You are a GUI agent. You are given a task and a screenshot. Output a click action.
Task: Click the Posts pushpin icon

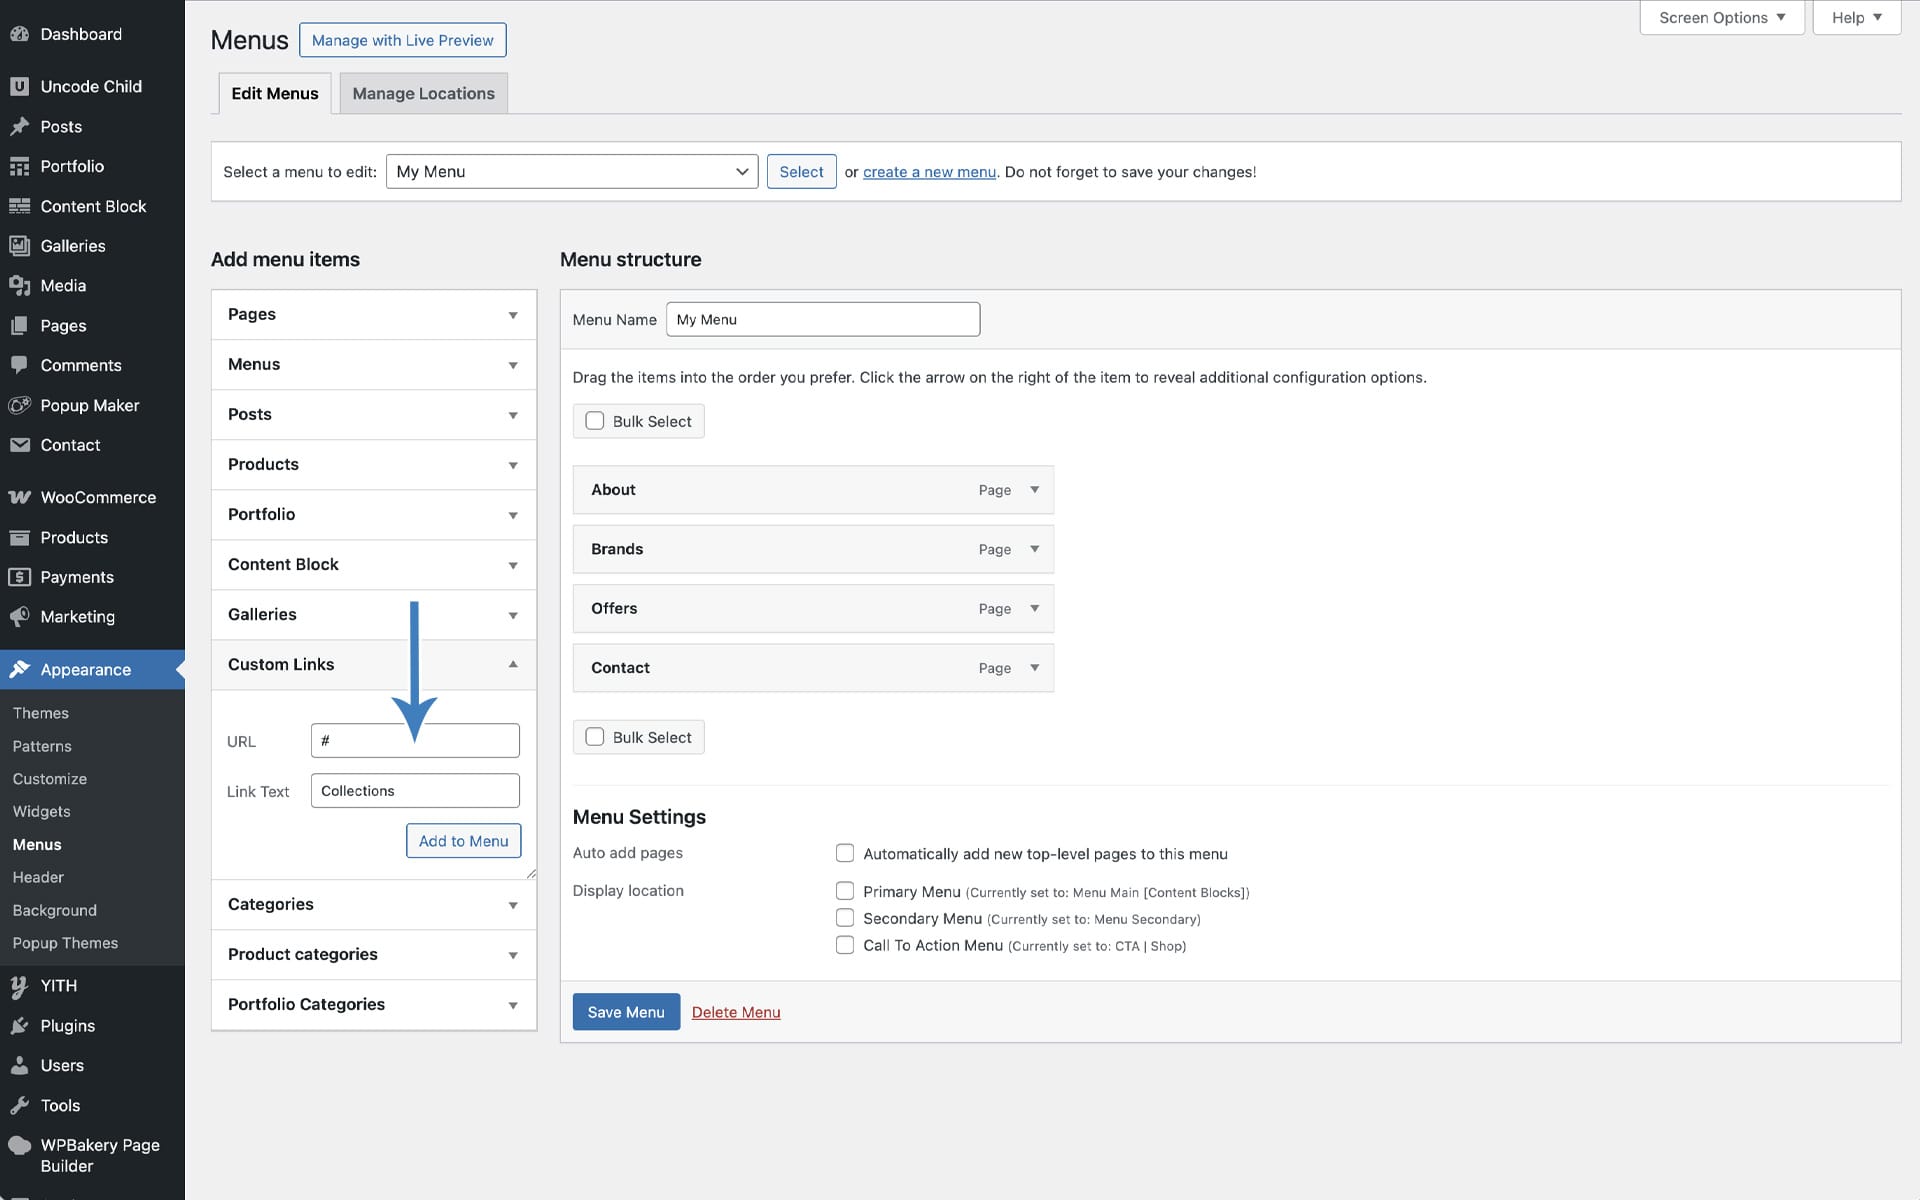[x=19, y=127]
